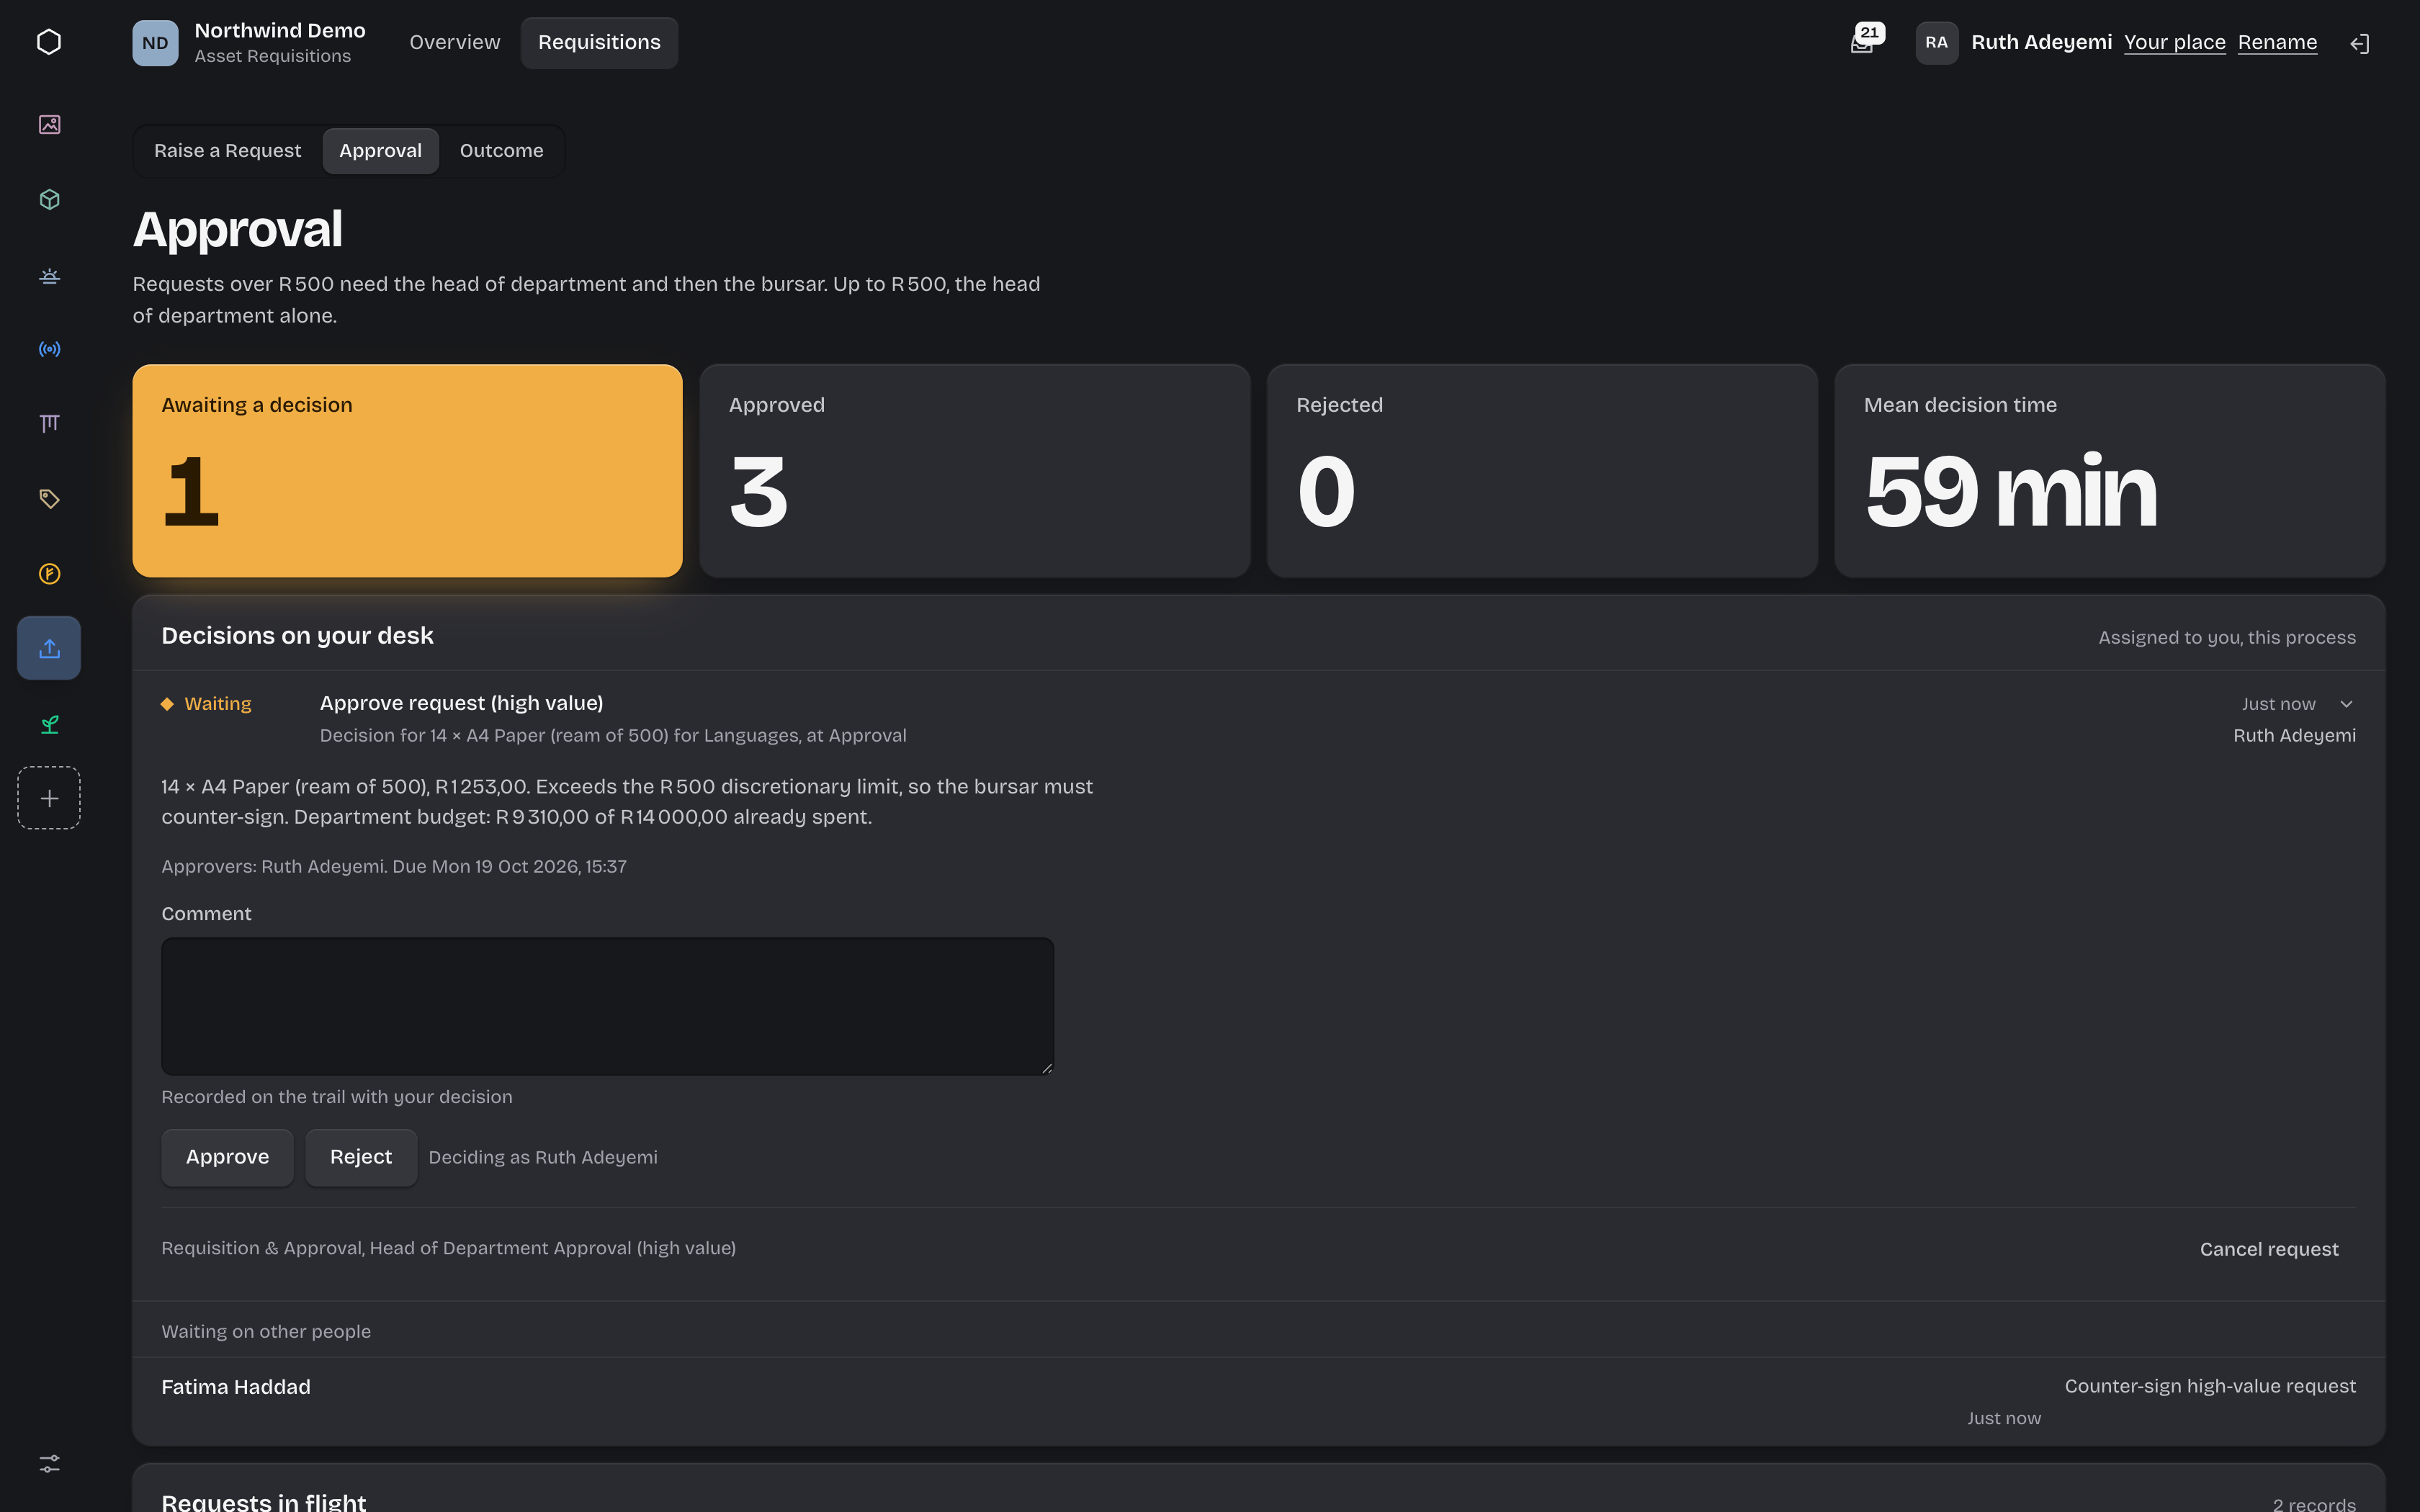Screen dimensions: 2420x1512
Task: Click the Ruth Adeyemi name in header
Action: 2041,42
